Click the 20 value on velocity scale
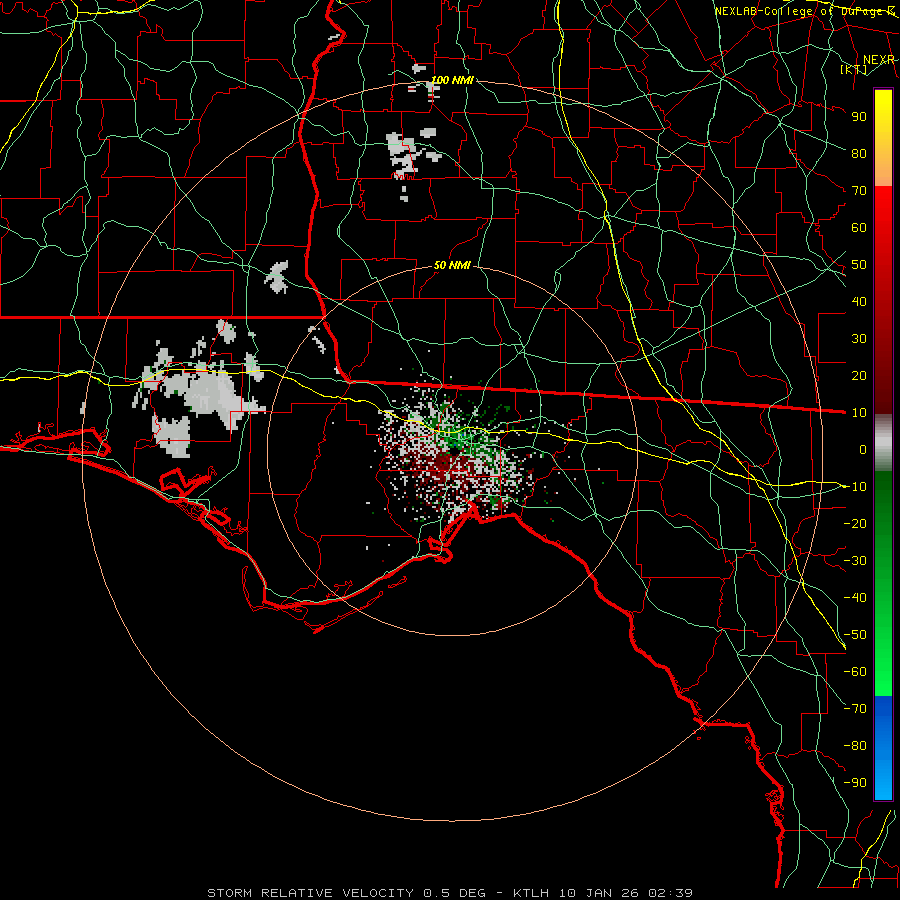This screenshot has width=900, height=900. 859,375
